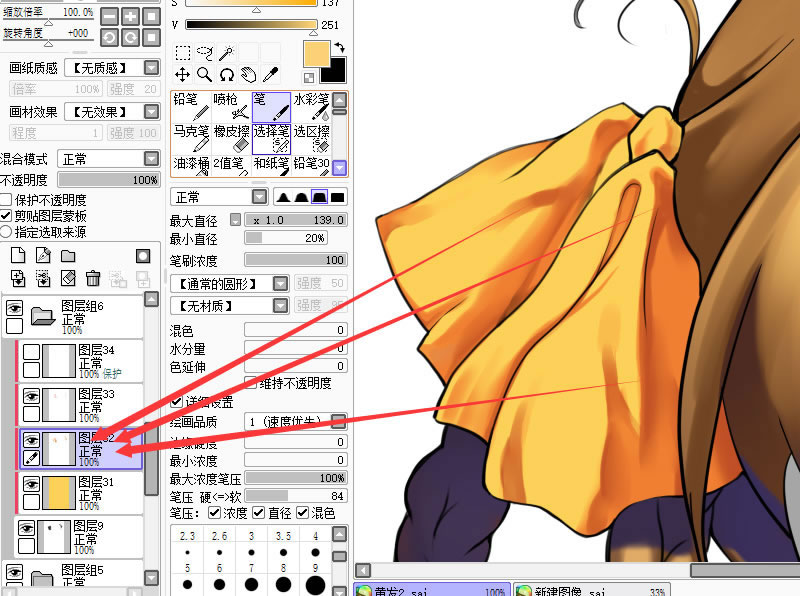Choose the 选区擦 selection eraser tool
800x596 pixels.
pyautogui.click(x=311, y=139)
